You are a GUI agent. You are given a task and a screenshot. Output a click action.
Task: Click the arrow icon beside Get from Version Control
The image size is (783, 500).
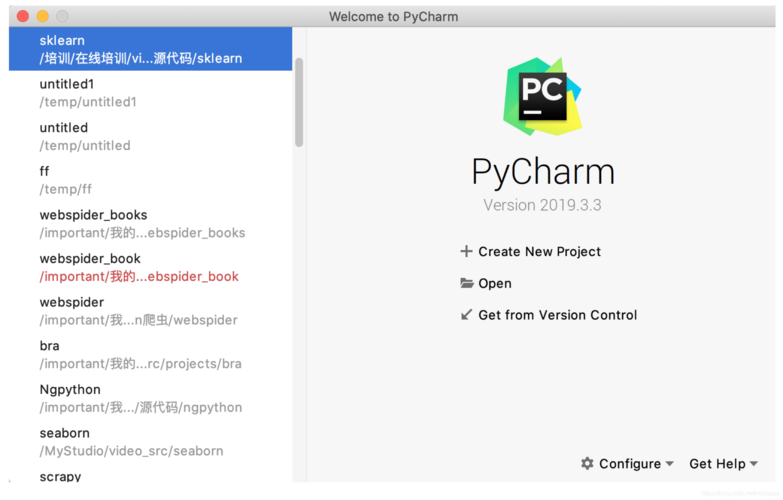(x=466, y=315)
